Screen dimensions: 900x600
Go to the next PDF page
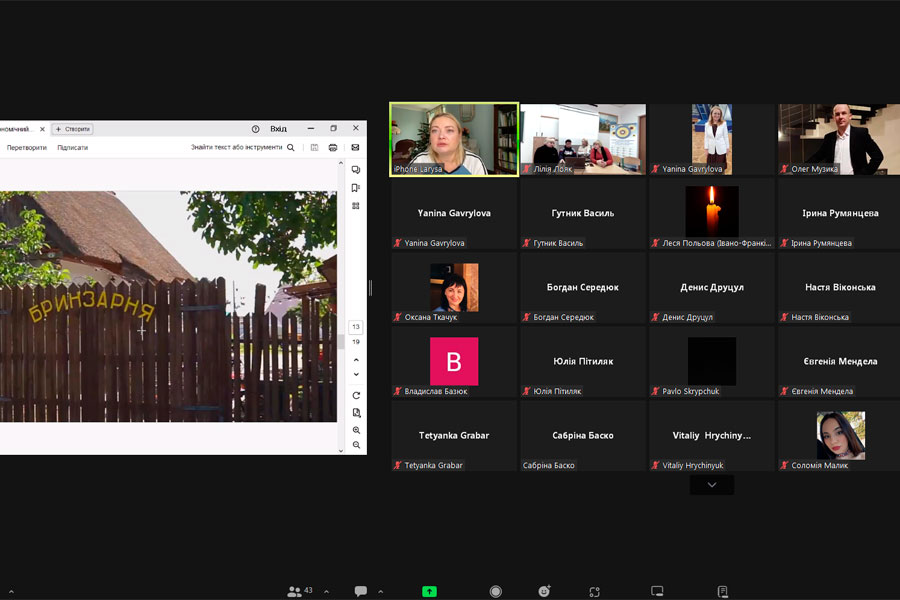[x=356, y=374]
